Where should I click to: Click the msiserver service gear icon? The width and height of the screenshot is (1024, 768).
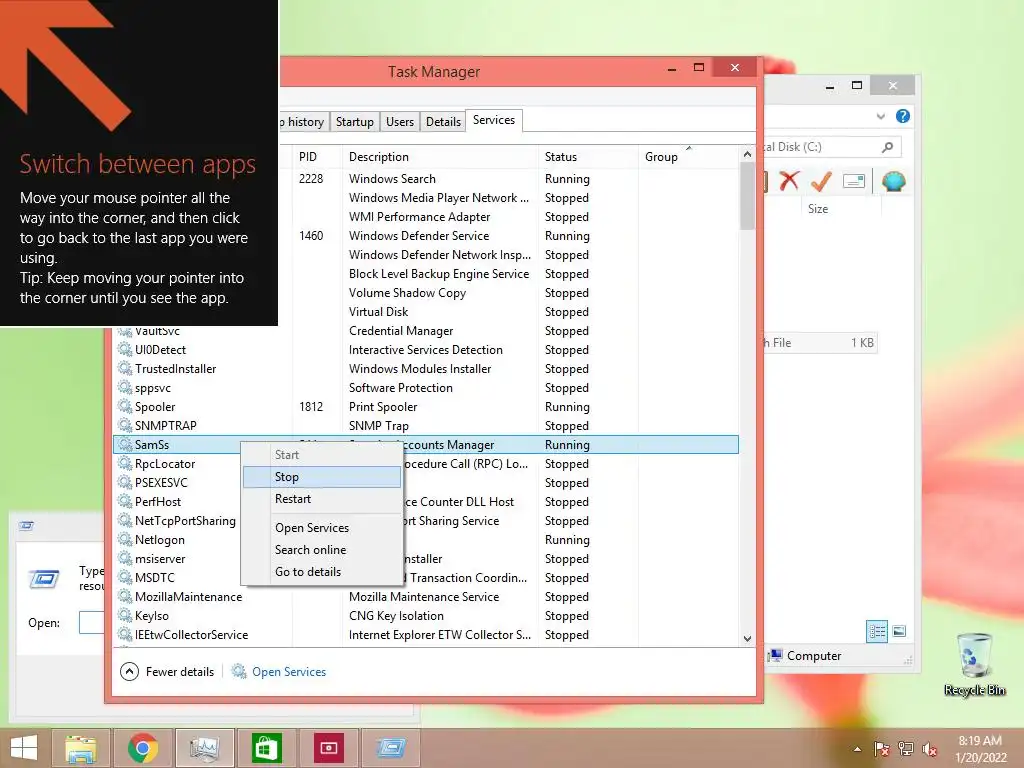125,558
